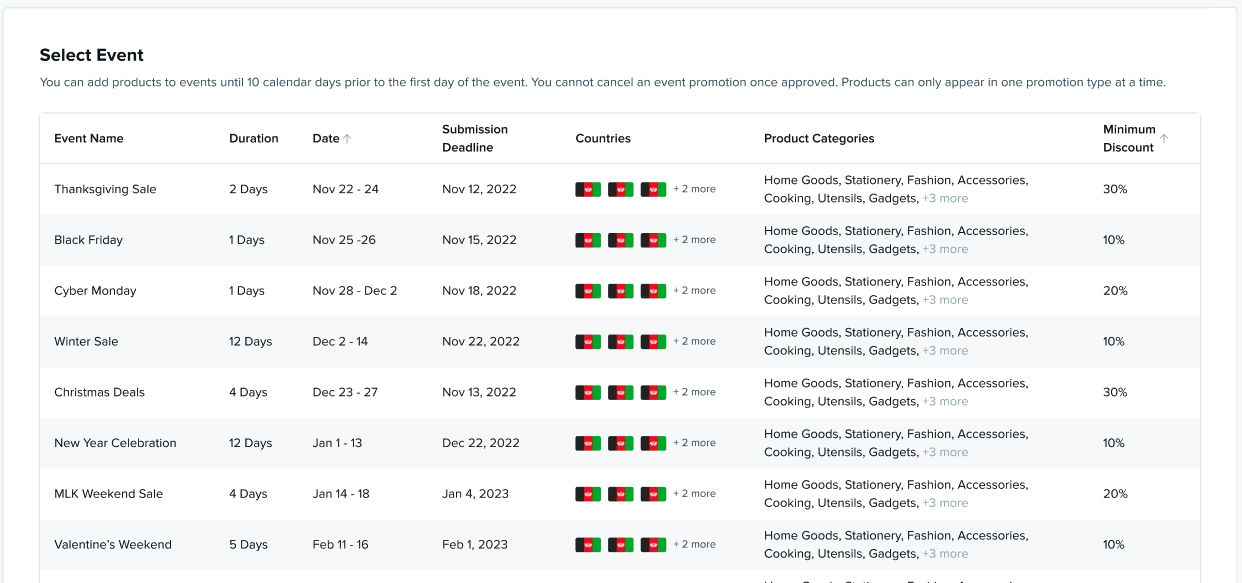Click the first country flag in Winter Sale row

[x=588, y=341]
